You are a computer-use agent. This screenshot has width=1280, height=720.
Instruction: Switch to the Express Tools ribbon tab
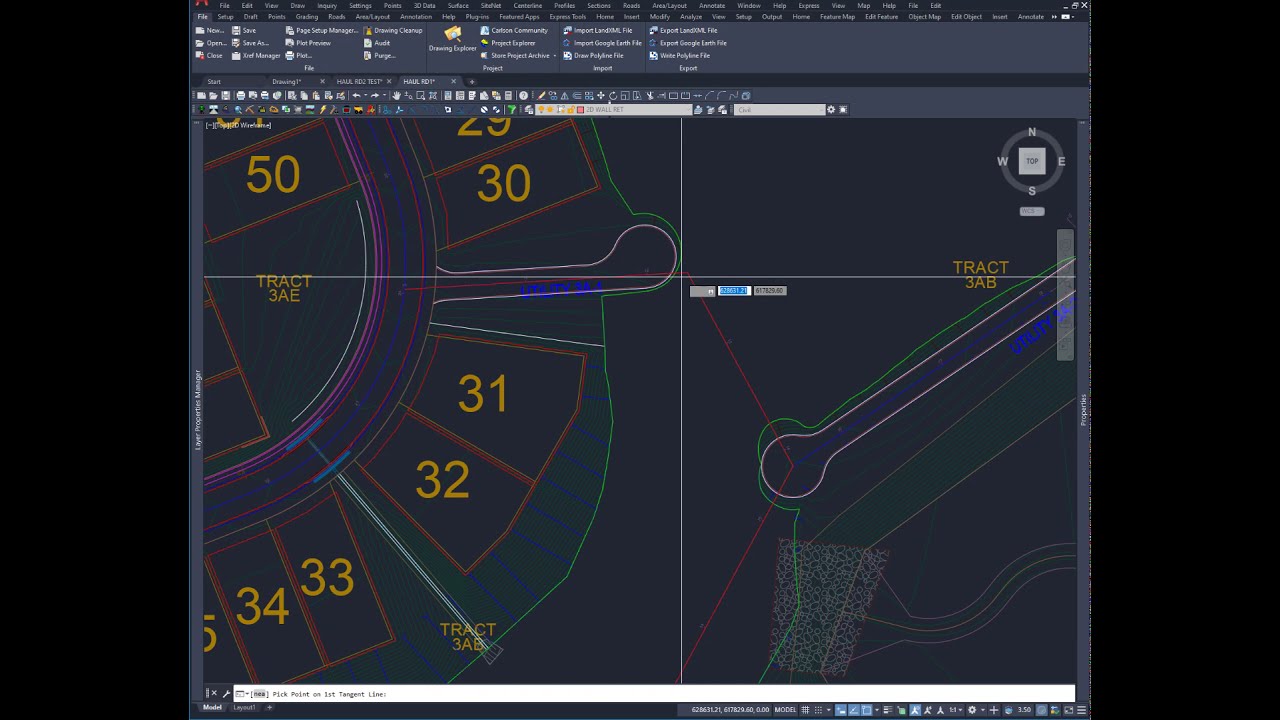568,17
